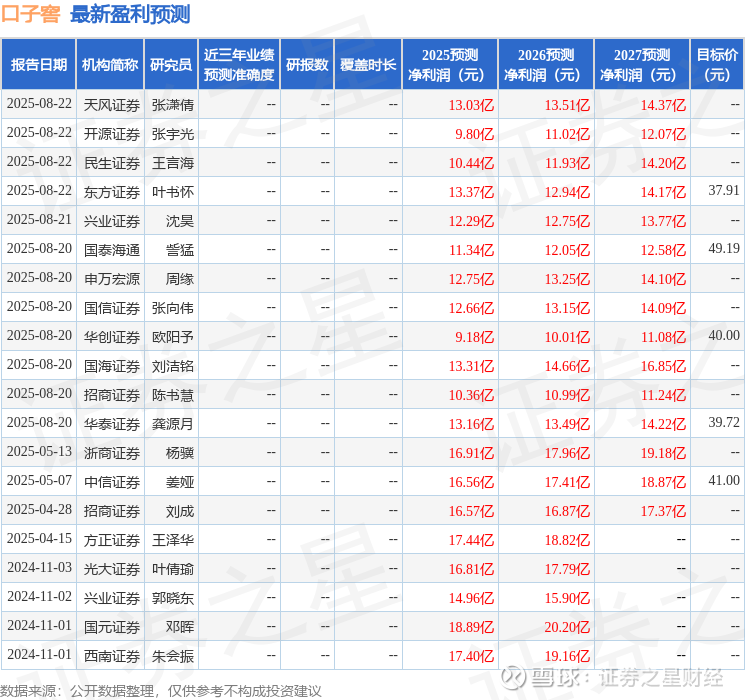Screen dimensions: 745x700
Task: Click the 2025-05-07 report date
Action: (39, 480)
